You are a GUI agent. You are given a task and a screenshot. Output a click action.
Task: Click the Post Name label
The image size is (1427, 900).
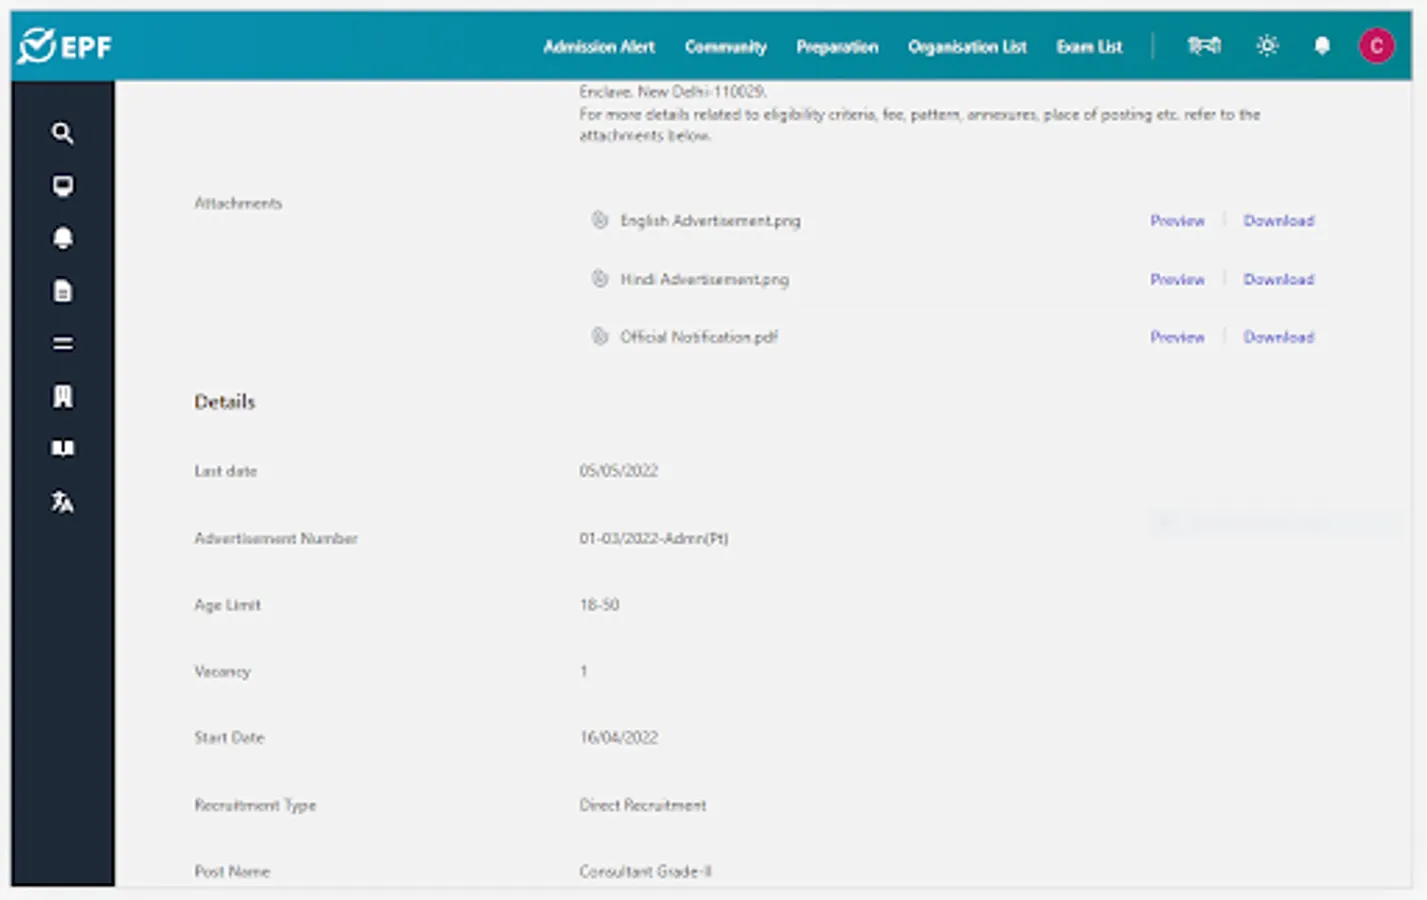(232, 872)
